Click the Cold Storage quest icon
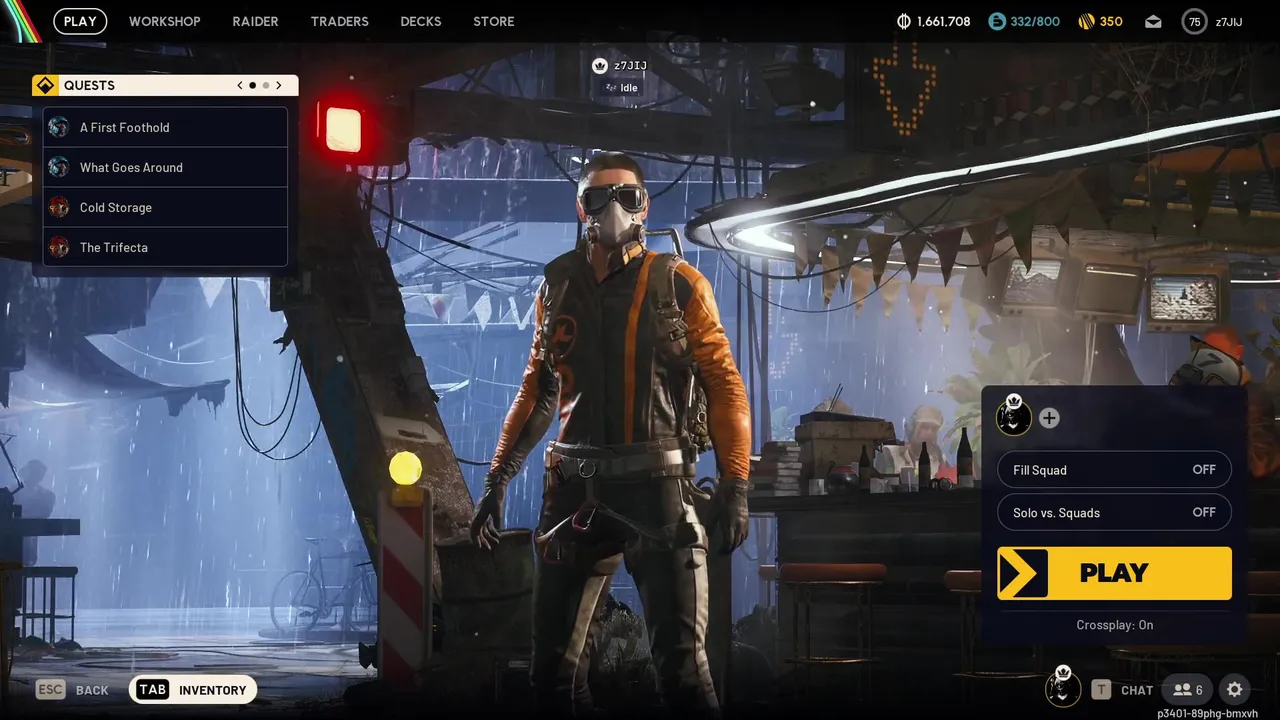 pyautogui.click(x=59, y=207)
